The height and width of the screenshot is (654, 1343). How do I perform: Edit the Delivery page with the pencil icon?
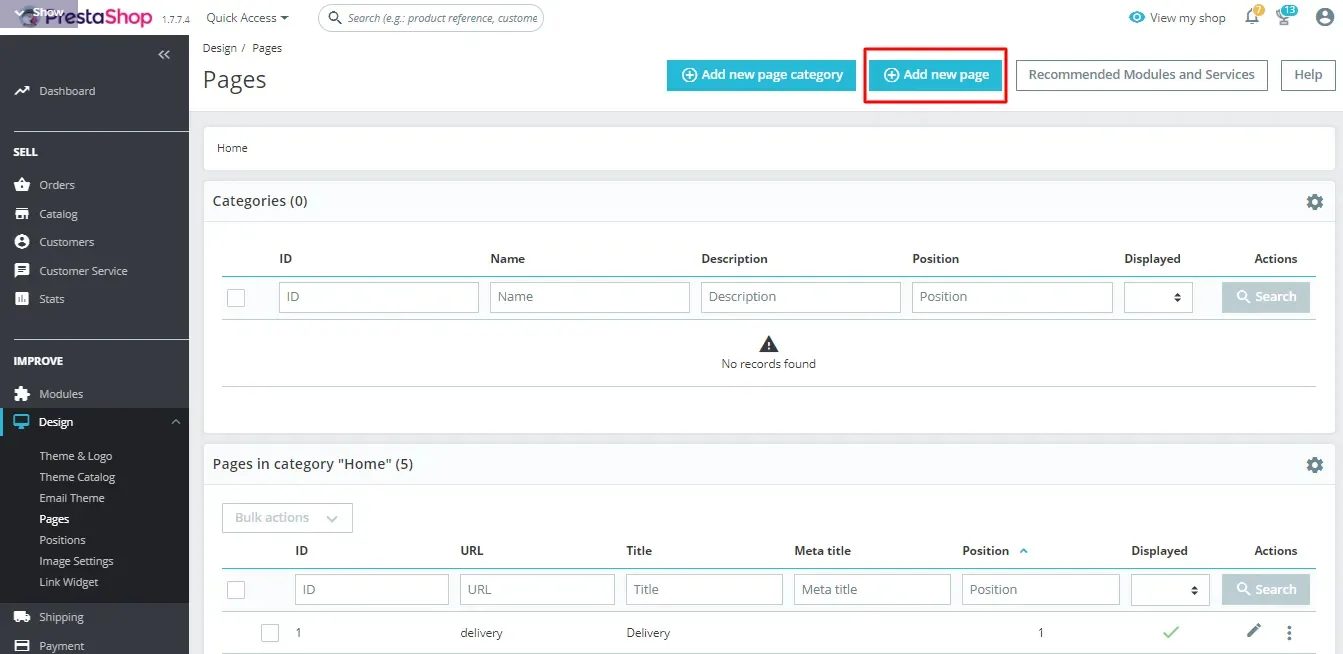point(1254,631)
